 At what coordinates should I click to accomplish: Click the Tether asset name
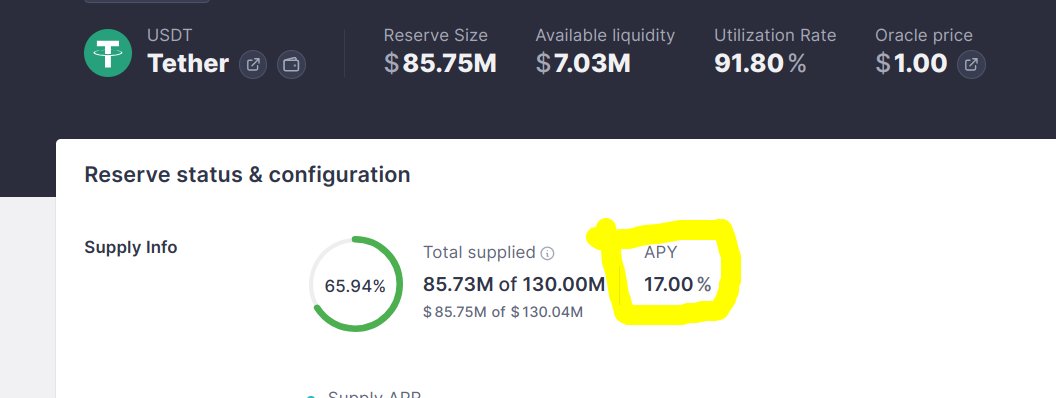(188, 63)
